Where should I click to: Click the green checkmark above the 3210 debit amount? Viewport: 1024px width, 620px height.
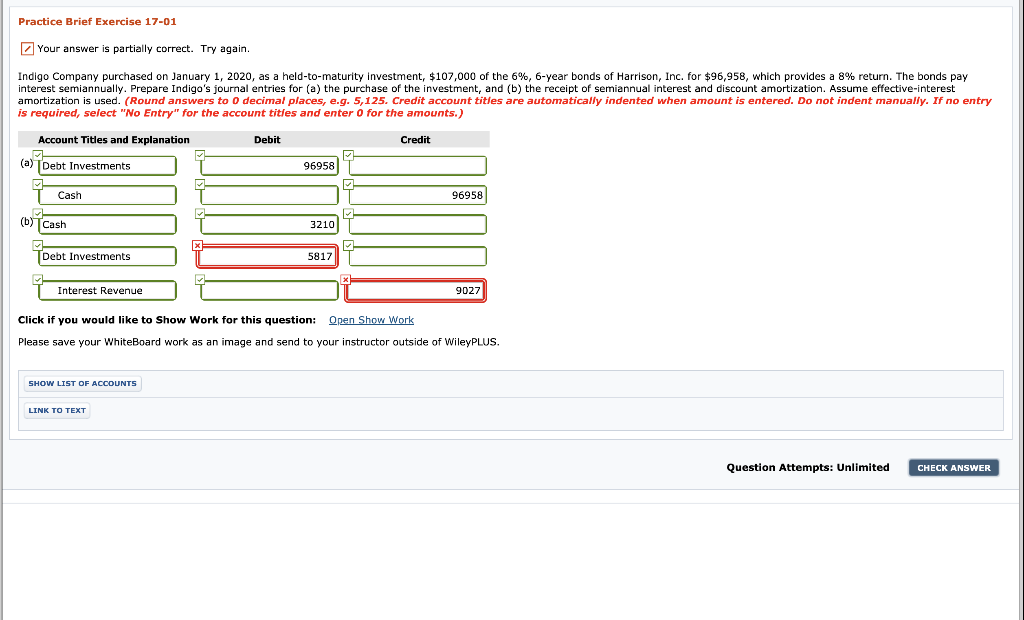198,214
